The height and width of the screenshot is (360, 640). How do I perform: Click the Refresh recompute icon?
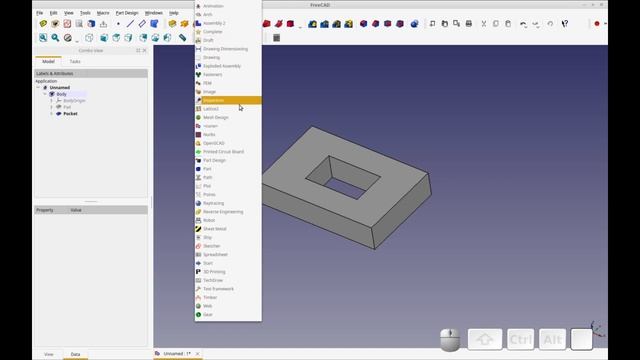coord(550,24)
